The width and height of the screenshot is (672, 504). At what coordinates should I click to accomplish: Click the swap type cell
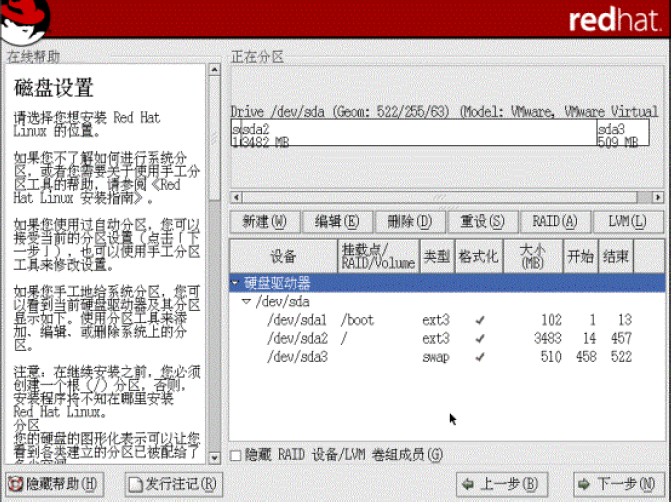436,357
